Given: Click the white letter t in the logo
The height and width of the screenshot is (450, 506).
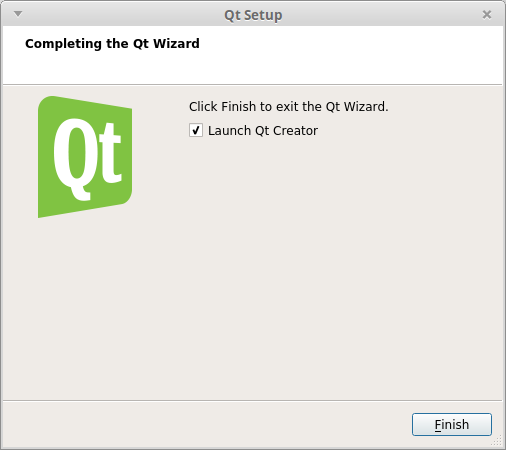Looking at the screenshot, I should [108, 153].
